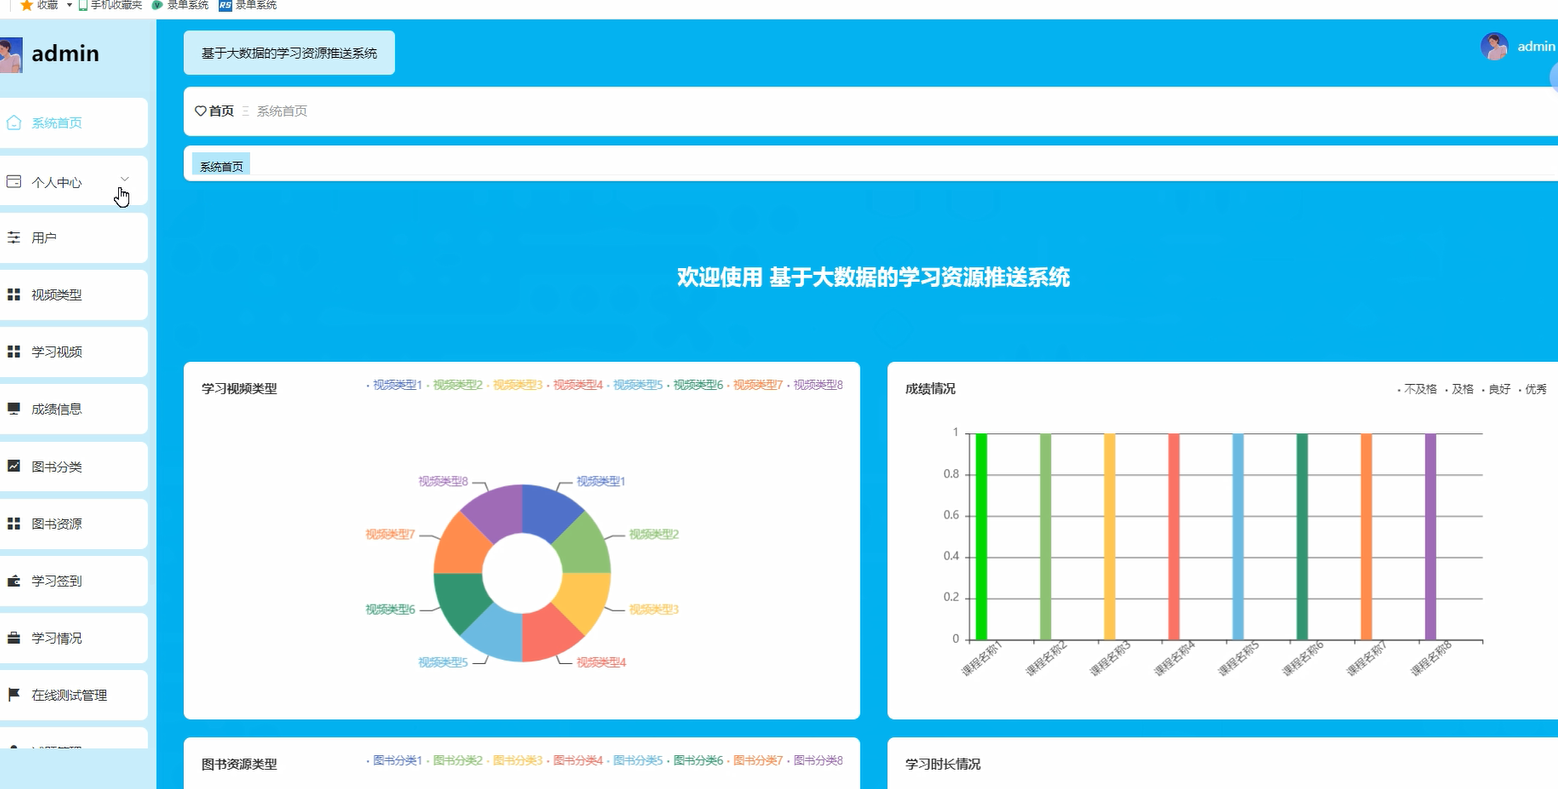Open 学习签到 via its wallet icon
The height and width of the screenshot is (789, 1558).
coord(13,580)
